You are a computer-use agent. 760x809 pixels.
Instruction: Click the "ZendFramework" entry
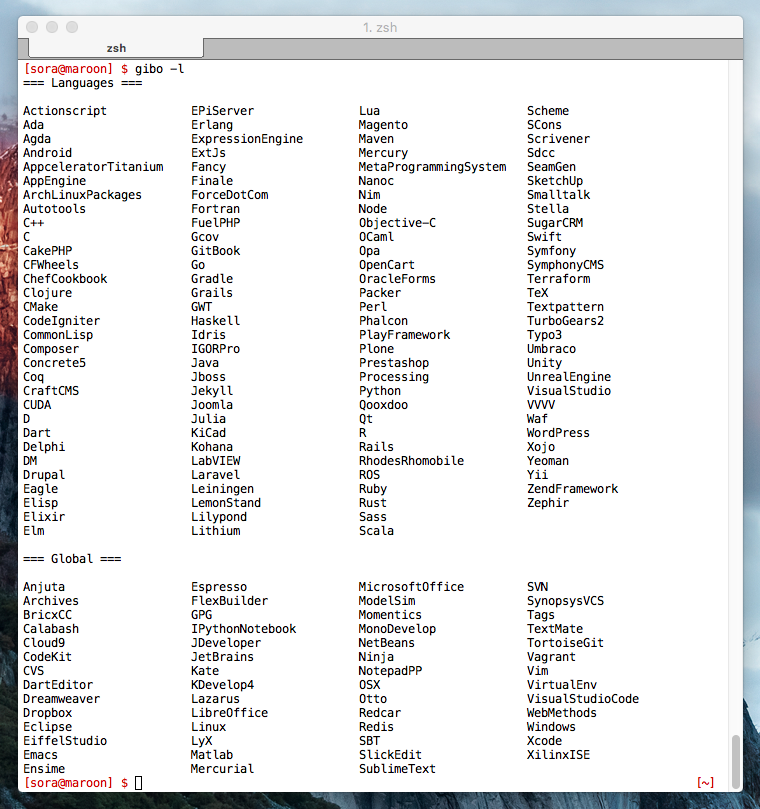click(x=572, y=489)
